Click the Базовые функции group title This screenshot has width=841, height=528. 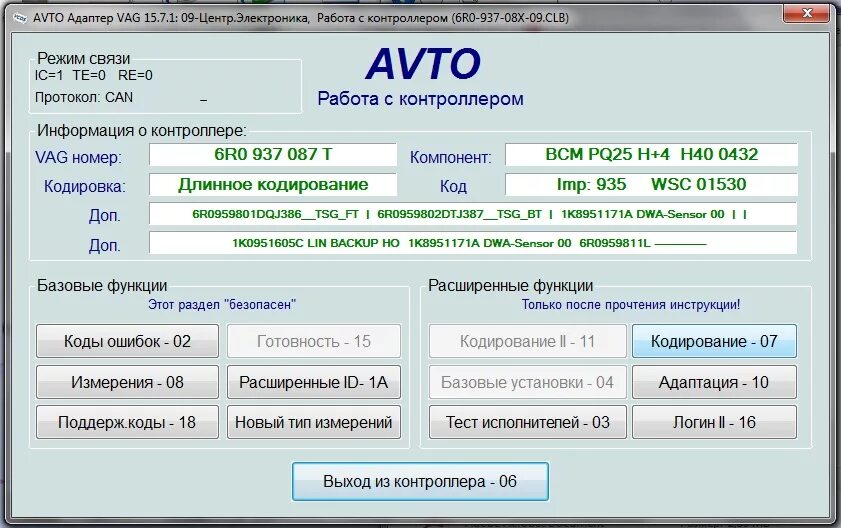(102, 285)
